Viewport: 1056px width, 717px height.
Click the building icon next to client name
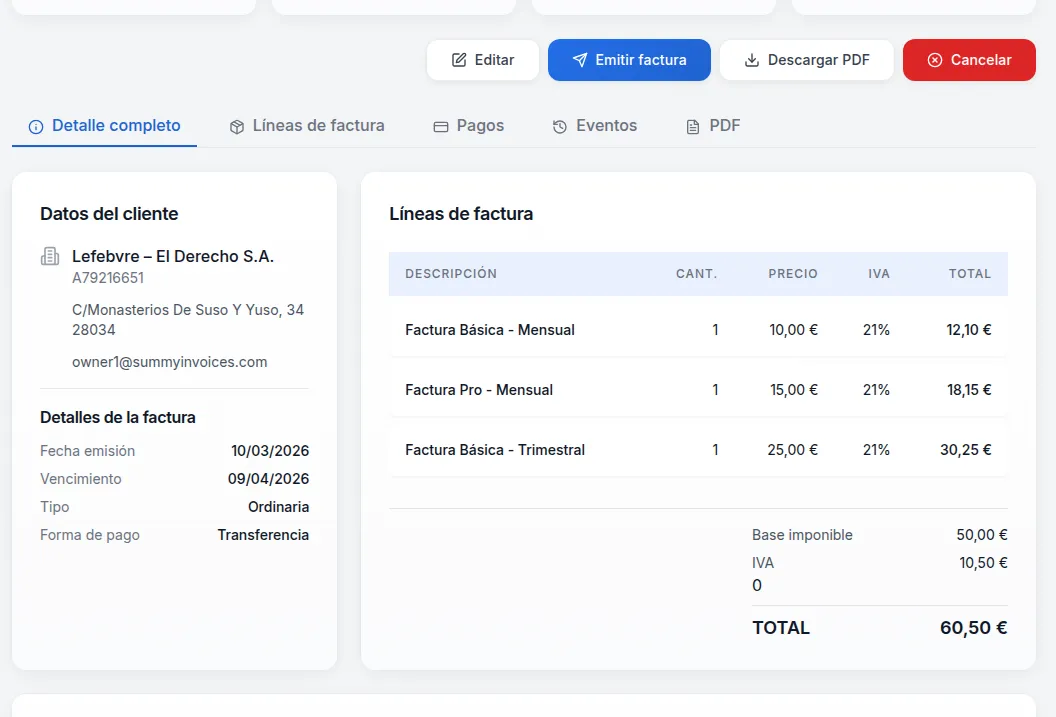(x=50, y=257)
